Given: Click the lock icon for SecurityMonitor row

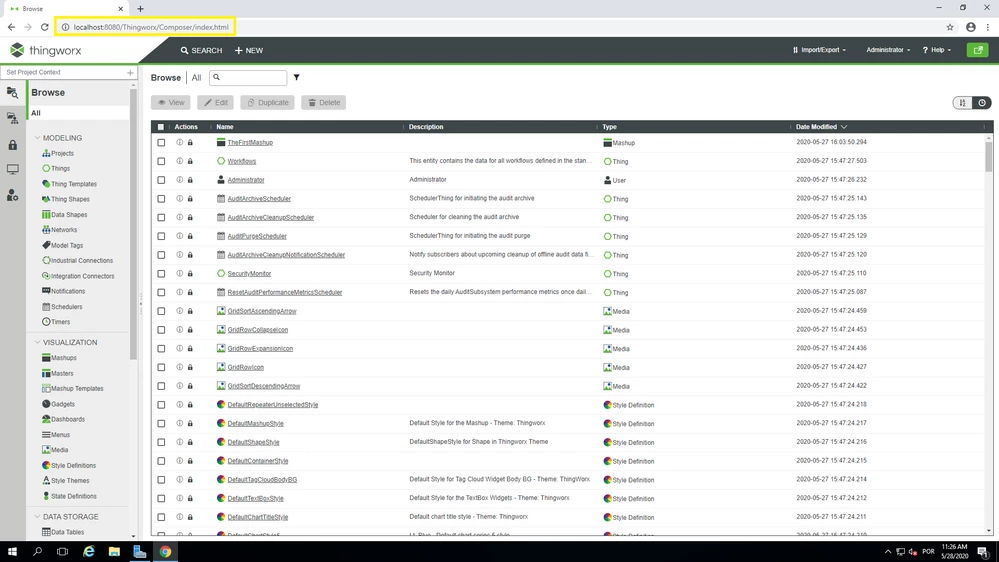Looking at the screenshot, I should 190,273.
